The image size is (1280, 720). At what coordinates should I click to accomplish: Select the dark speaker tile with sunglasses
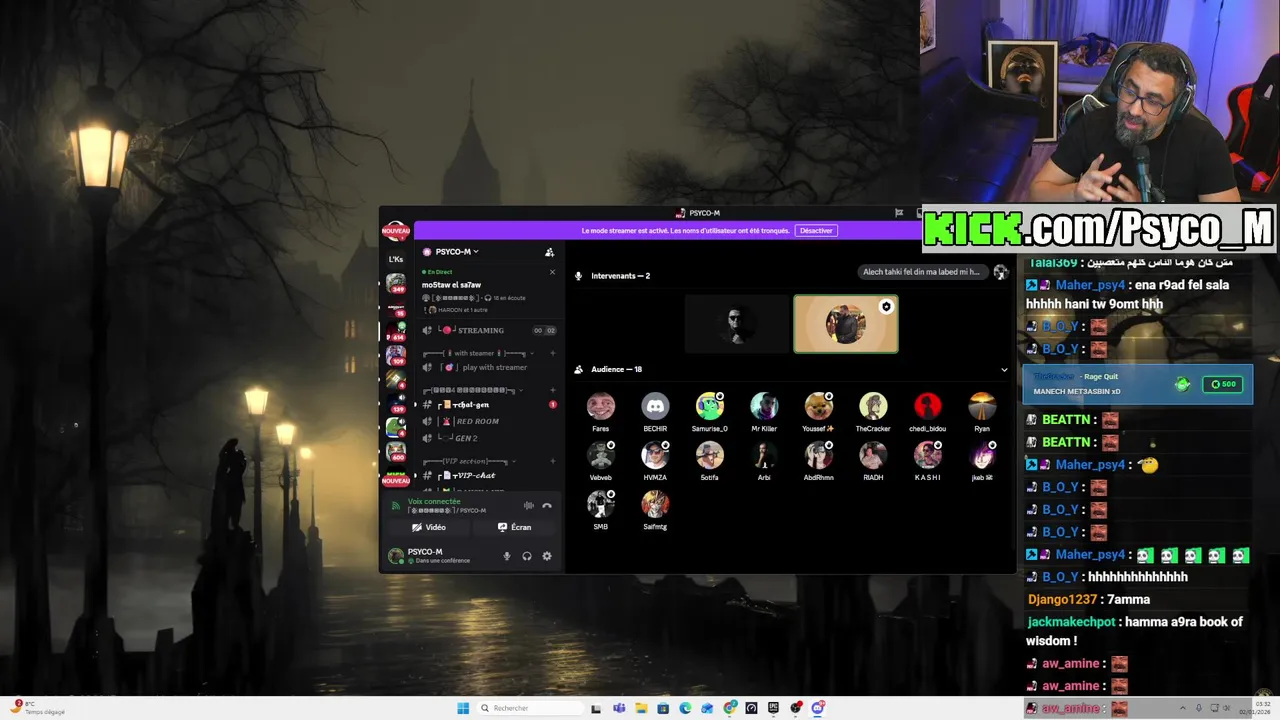coord(737,324)
